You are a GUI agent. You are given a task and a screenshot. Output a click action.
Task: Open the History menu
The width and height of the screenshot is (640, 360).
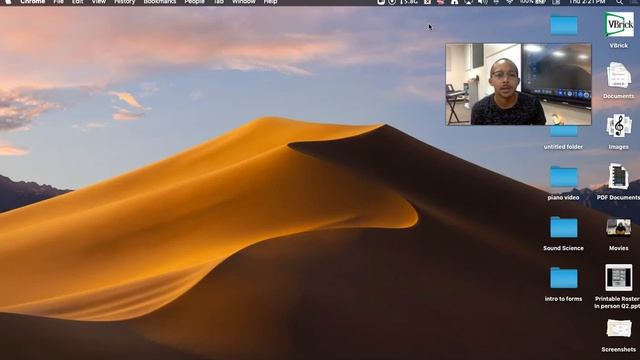pos(124,2)
